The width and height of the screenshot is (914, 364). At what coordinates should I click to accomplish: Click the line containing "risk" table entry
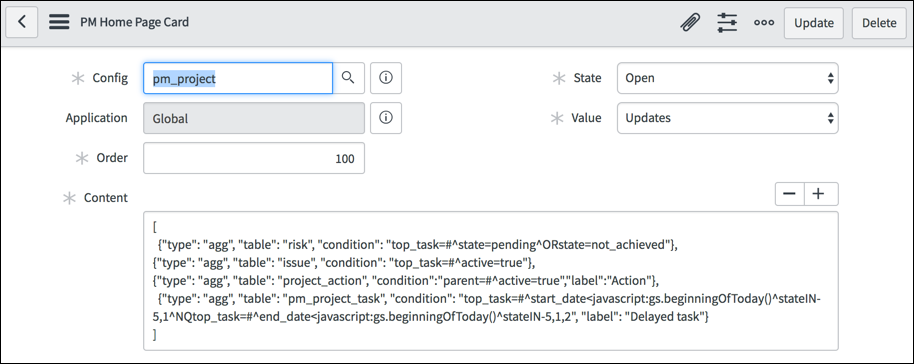417,245
